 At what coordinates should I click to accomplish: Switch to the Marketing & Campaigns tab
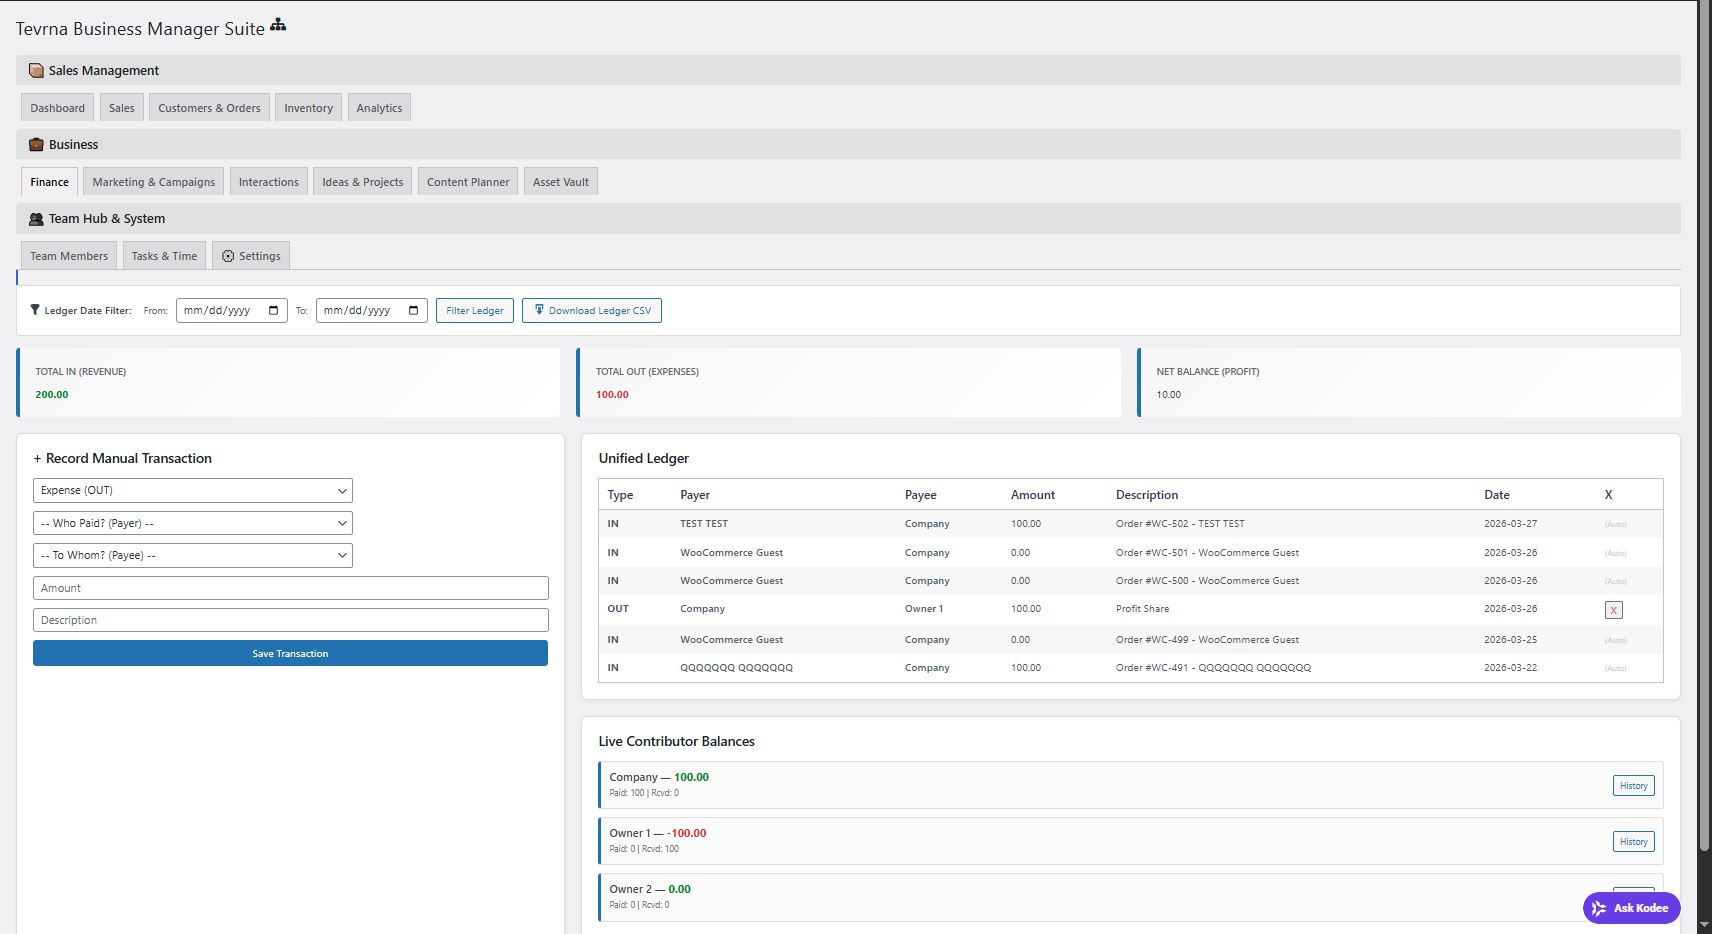pyautogui.click(x=153, y=181)
